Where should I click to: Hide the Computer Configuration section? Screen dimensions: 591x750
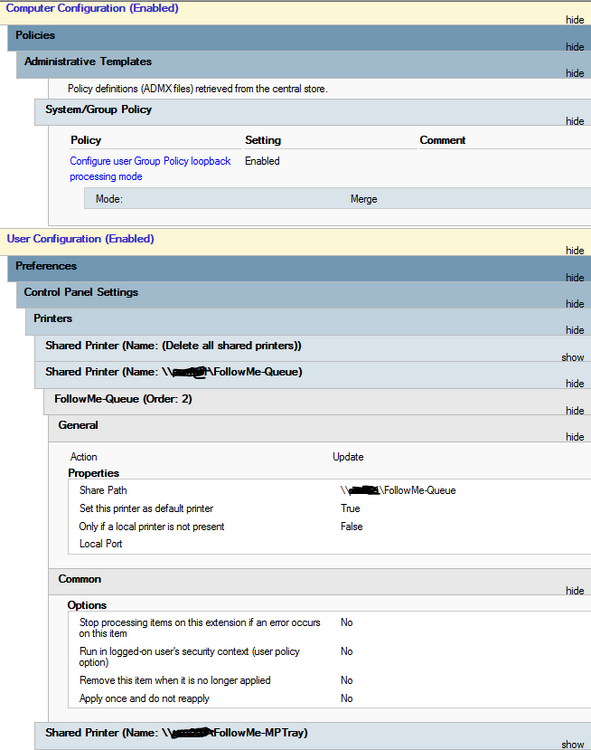pyautogui.click(x=575, y=20)
